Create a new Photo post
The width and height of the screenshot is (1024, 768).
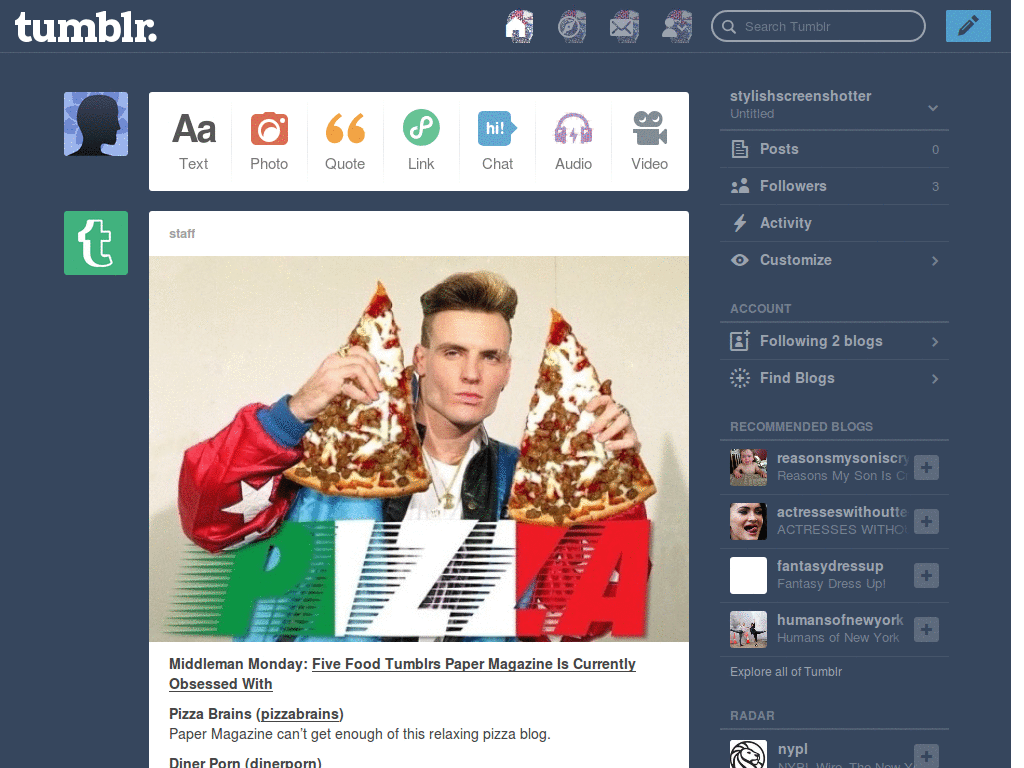pyautogui.click(x=269, y=142)
